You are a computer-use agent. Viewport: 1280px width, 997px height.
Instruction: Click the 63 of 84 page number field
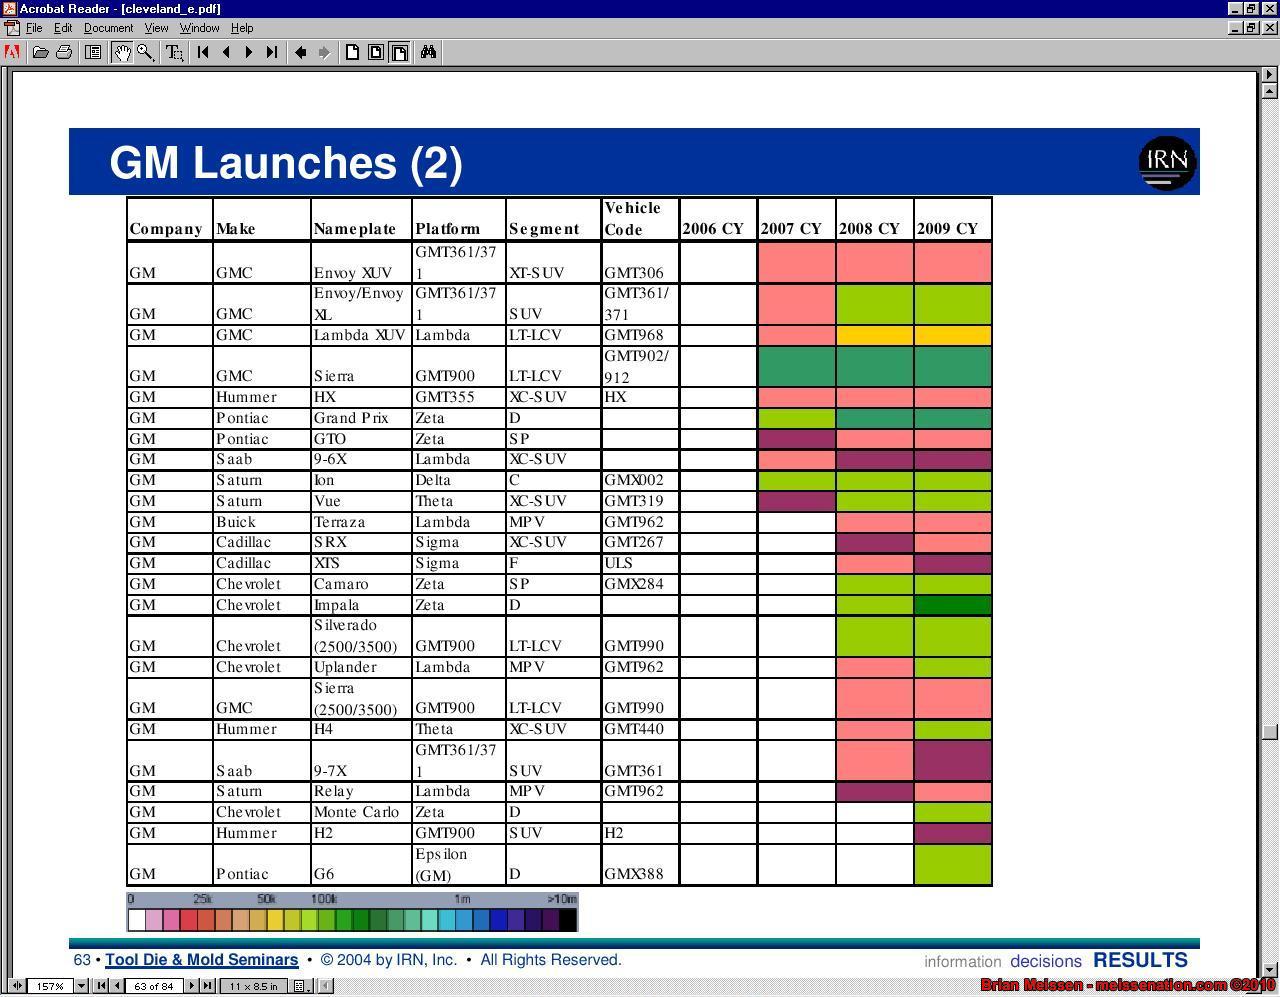click(154, 986)
